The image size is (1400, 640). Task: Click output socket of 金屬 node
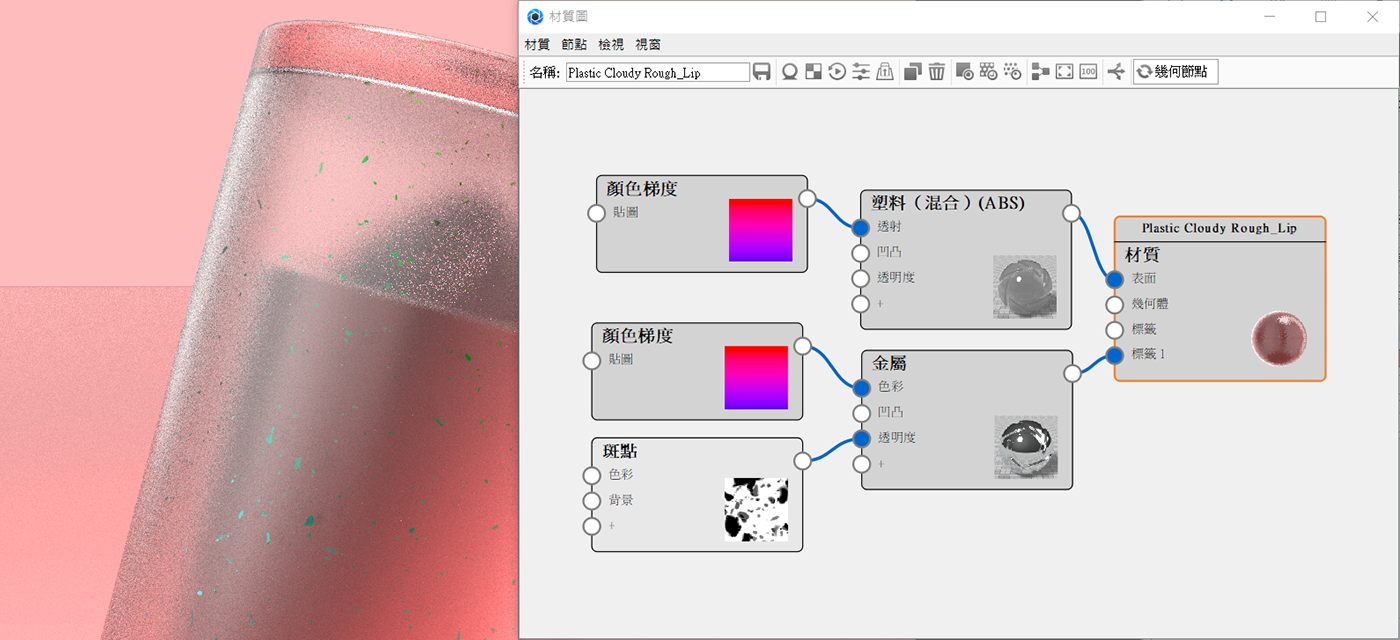point(1072,374)
